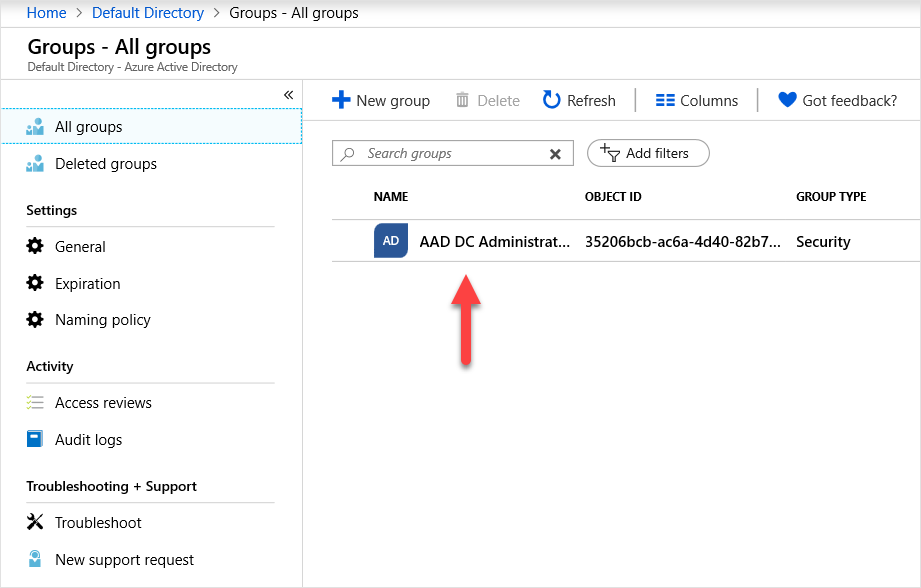Focus the Search groups input field
921x588 pixels.
click(x=452, y=153)
